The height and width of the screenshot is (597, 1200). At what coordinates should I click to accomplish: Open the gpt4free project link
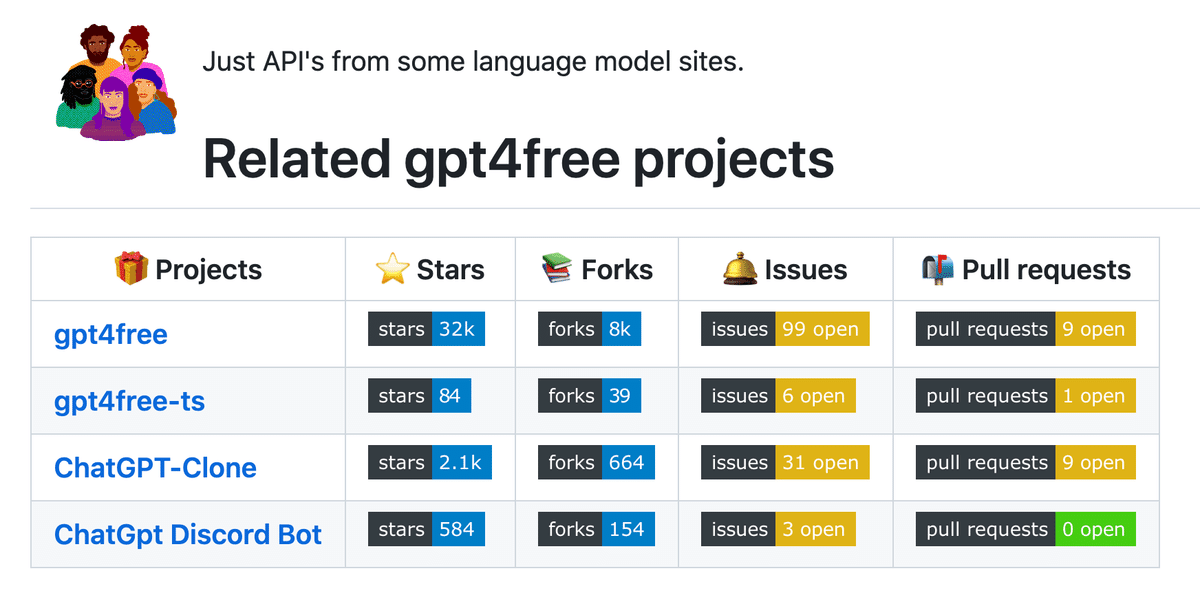(x=110, y=335)
